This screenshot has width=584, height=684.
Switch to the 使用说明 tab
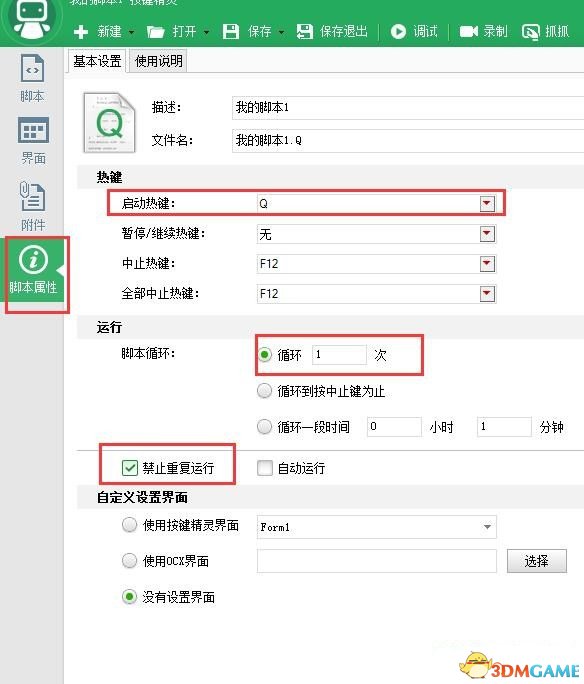(159, 61)
